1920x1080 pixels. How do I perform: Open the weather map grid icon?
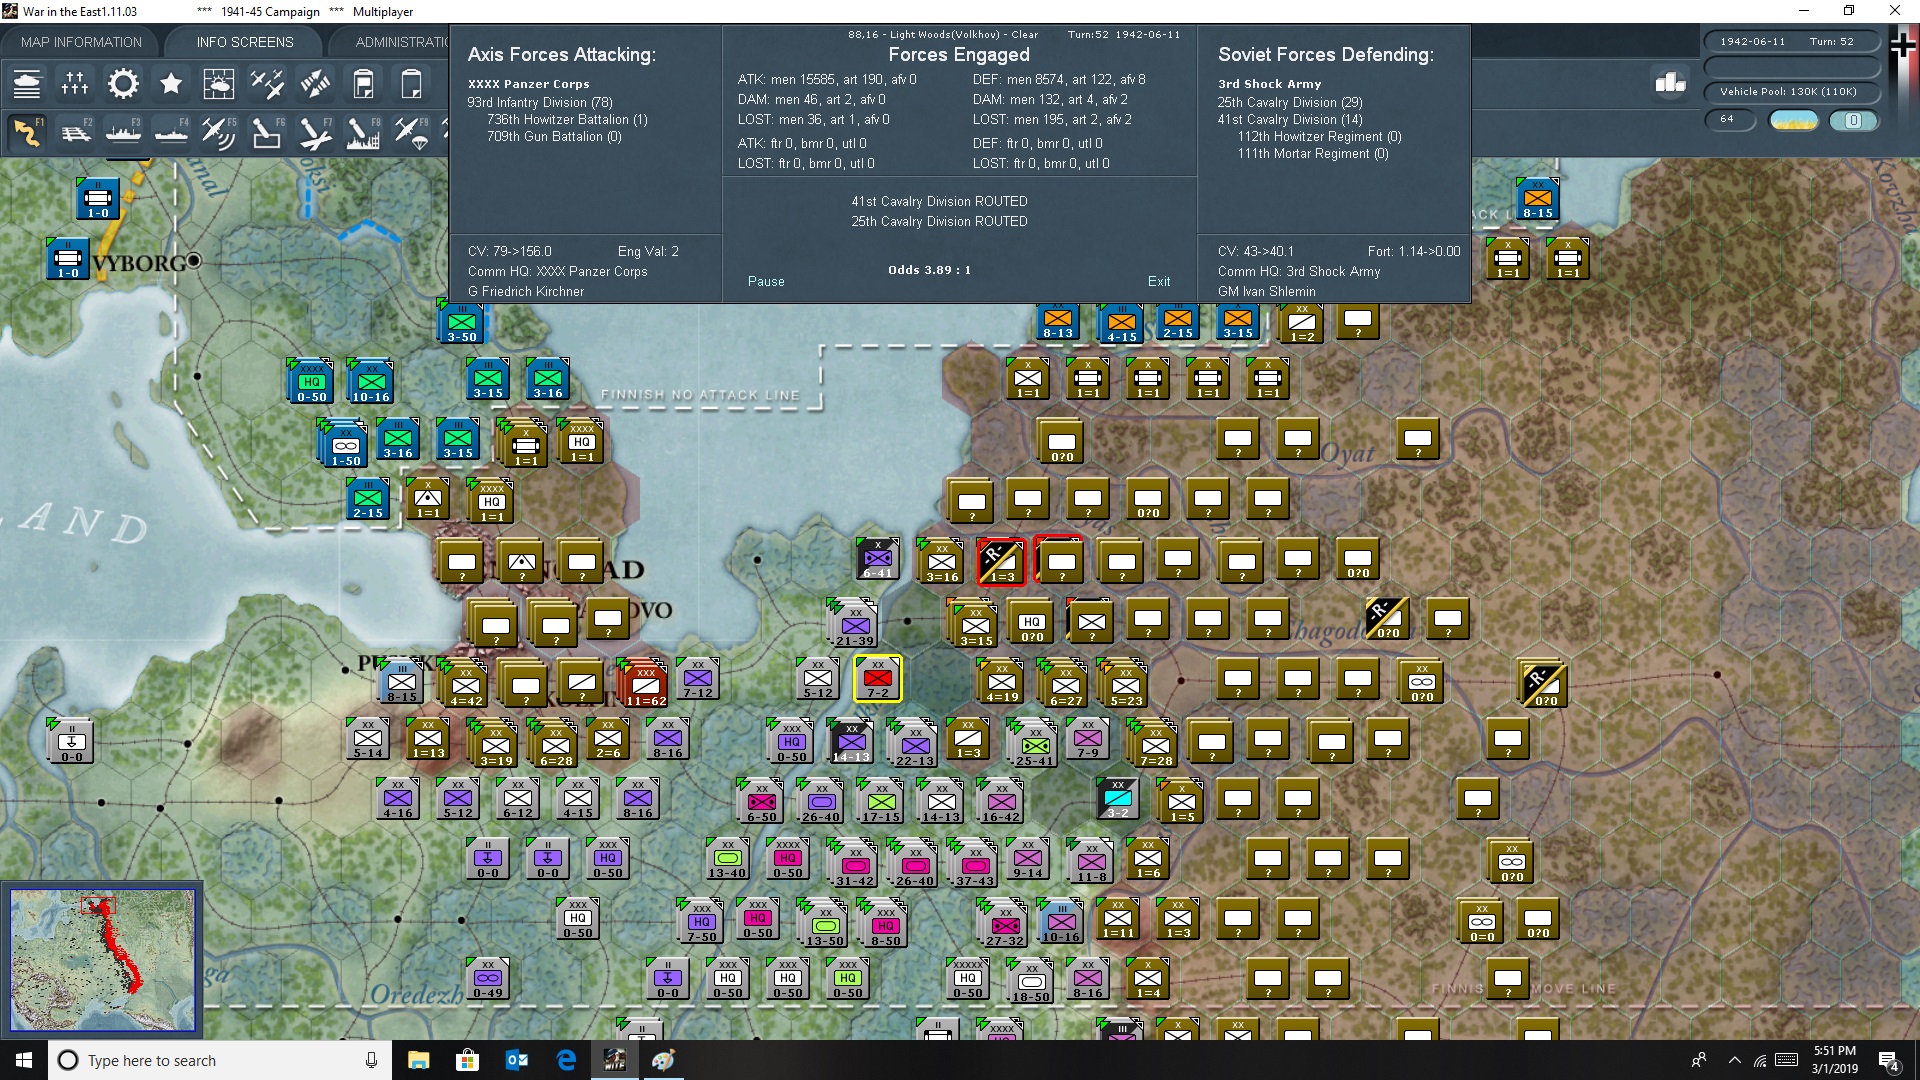click(x=219, y=84)
